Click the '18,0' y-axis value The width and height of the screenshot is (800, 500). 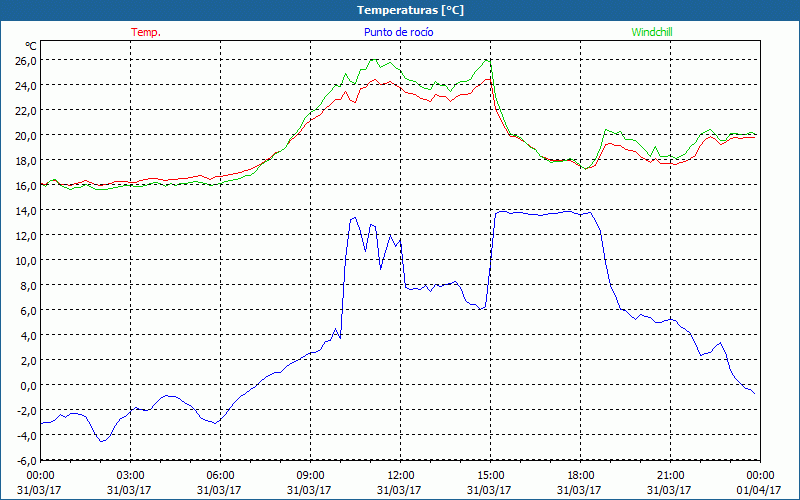pos(26,161)
